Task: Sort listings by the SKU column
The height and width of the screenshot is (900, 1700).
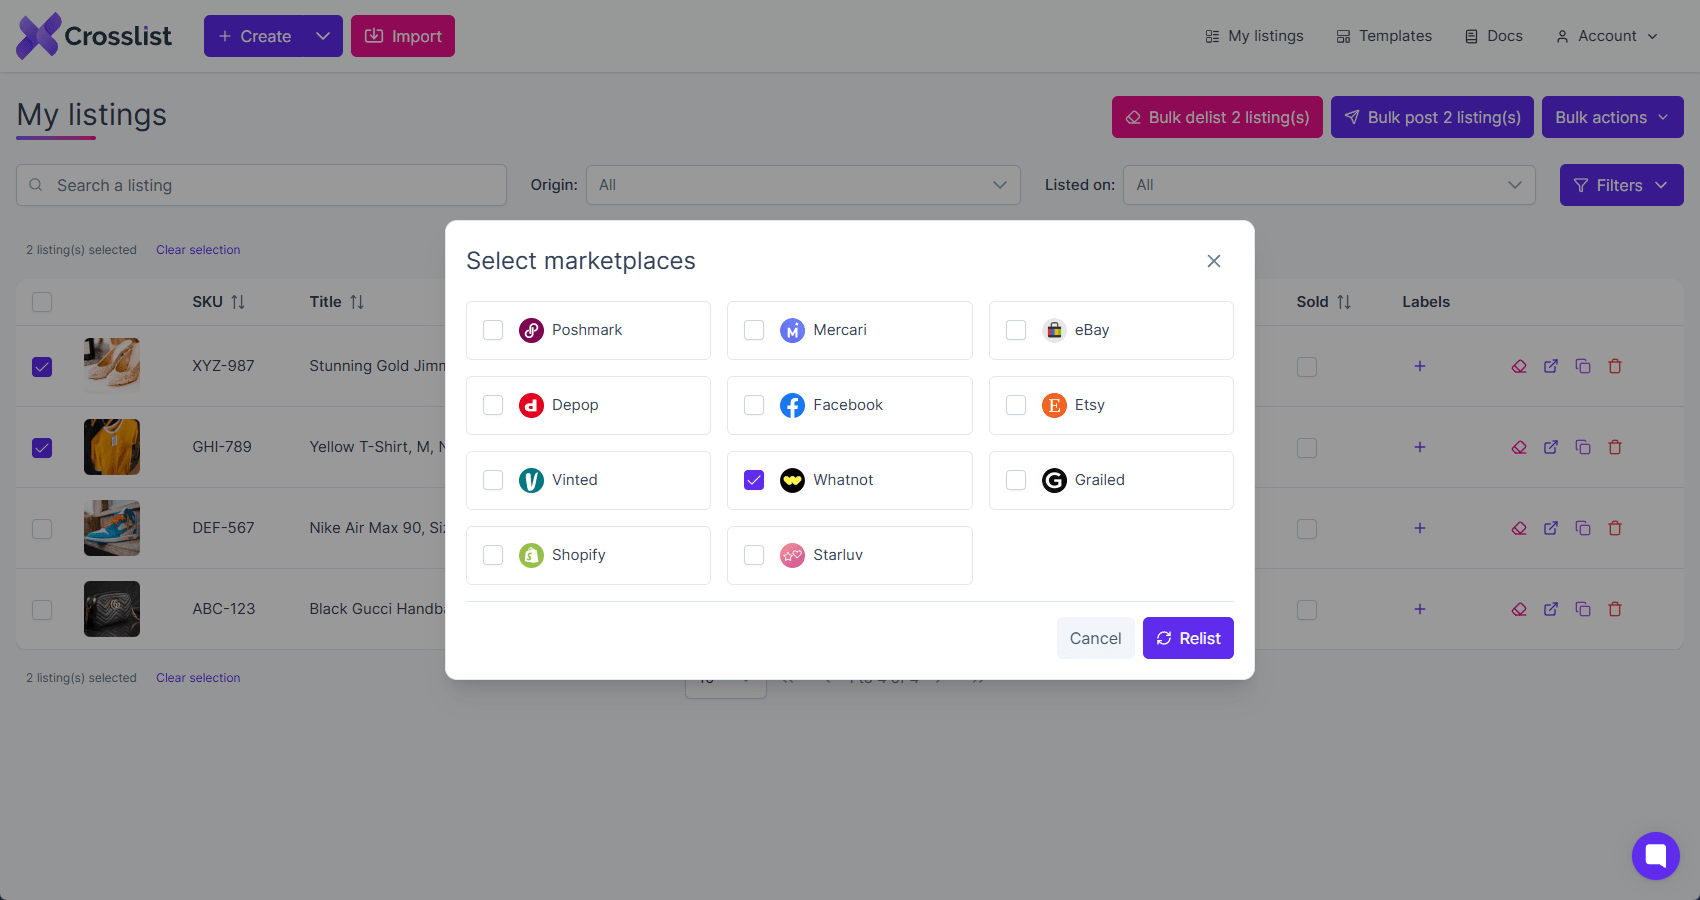Action: (x=219, y=302)
